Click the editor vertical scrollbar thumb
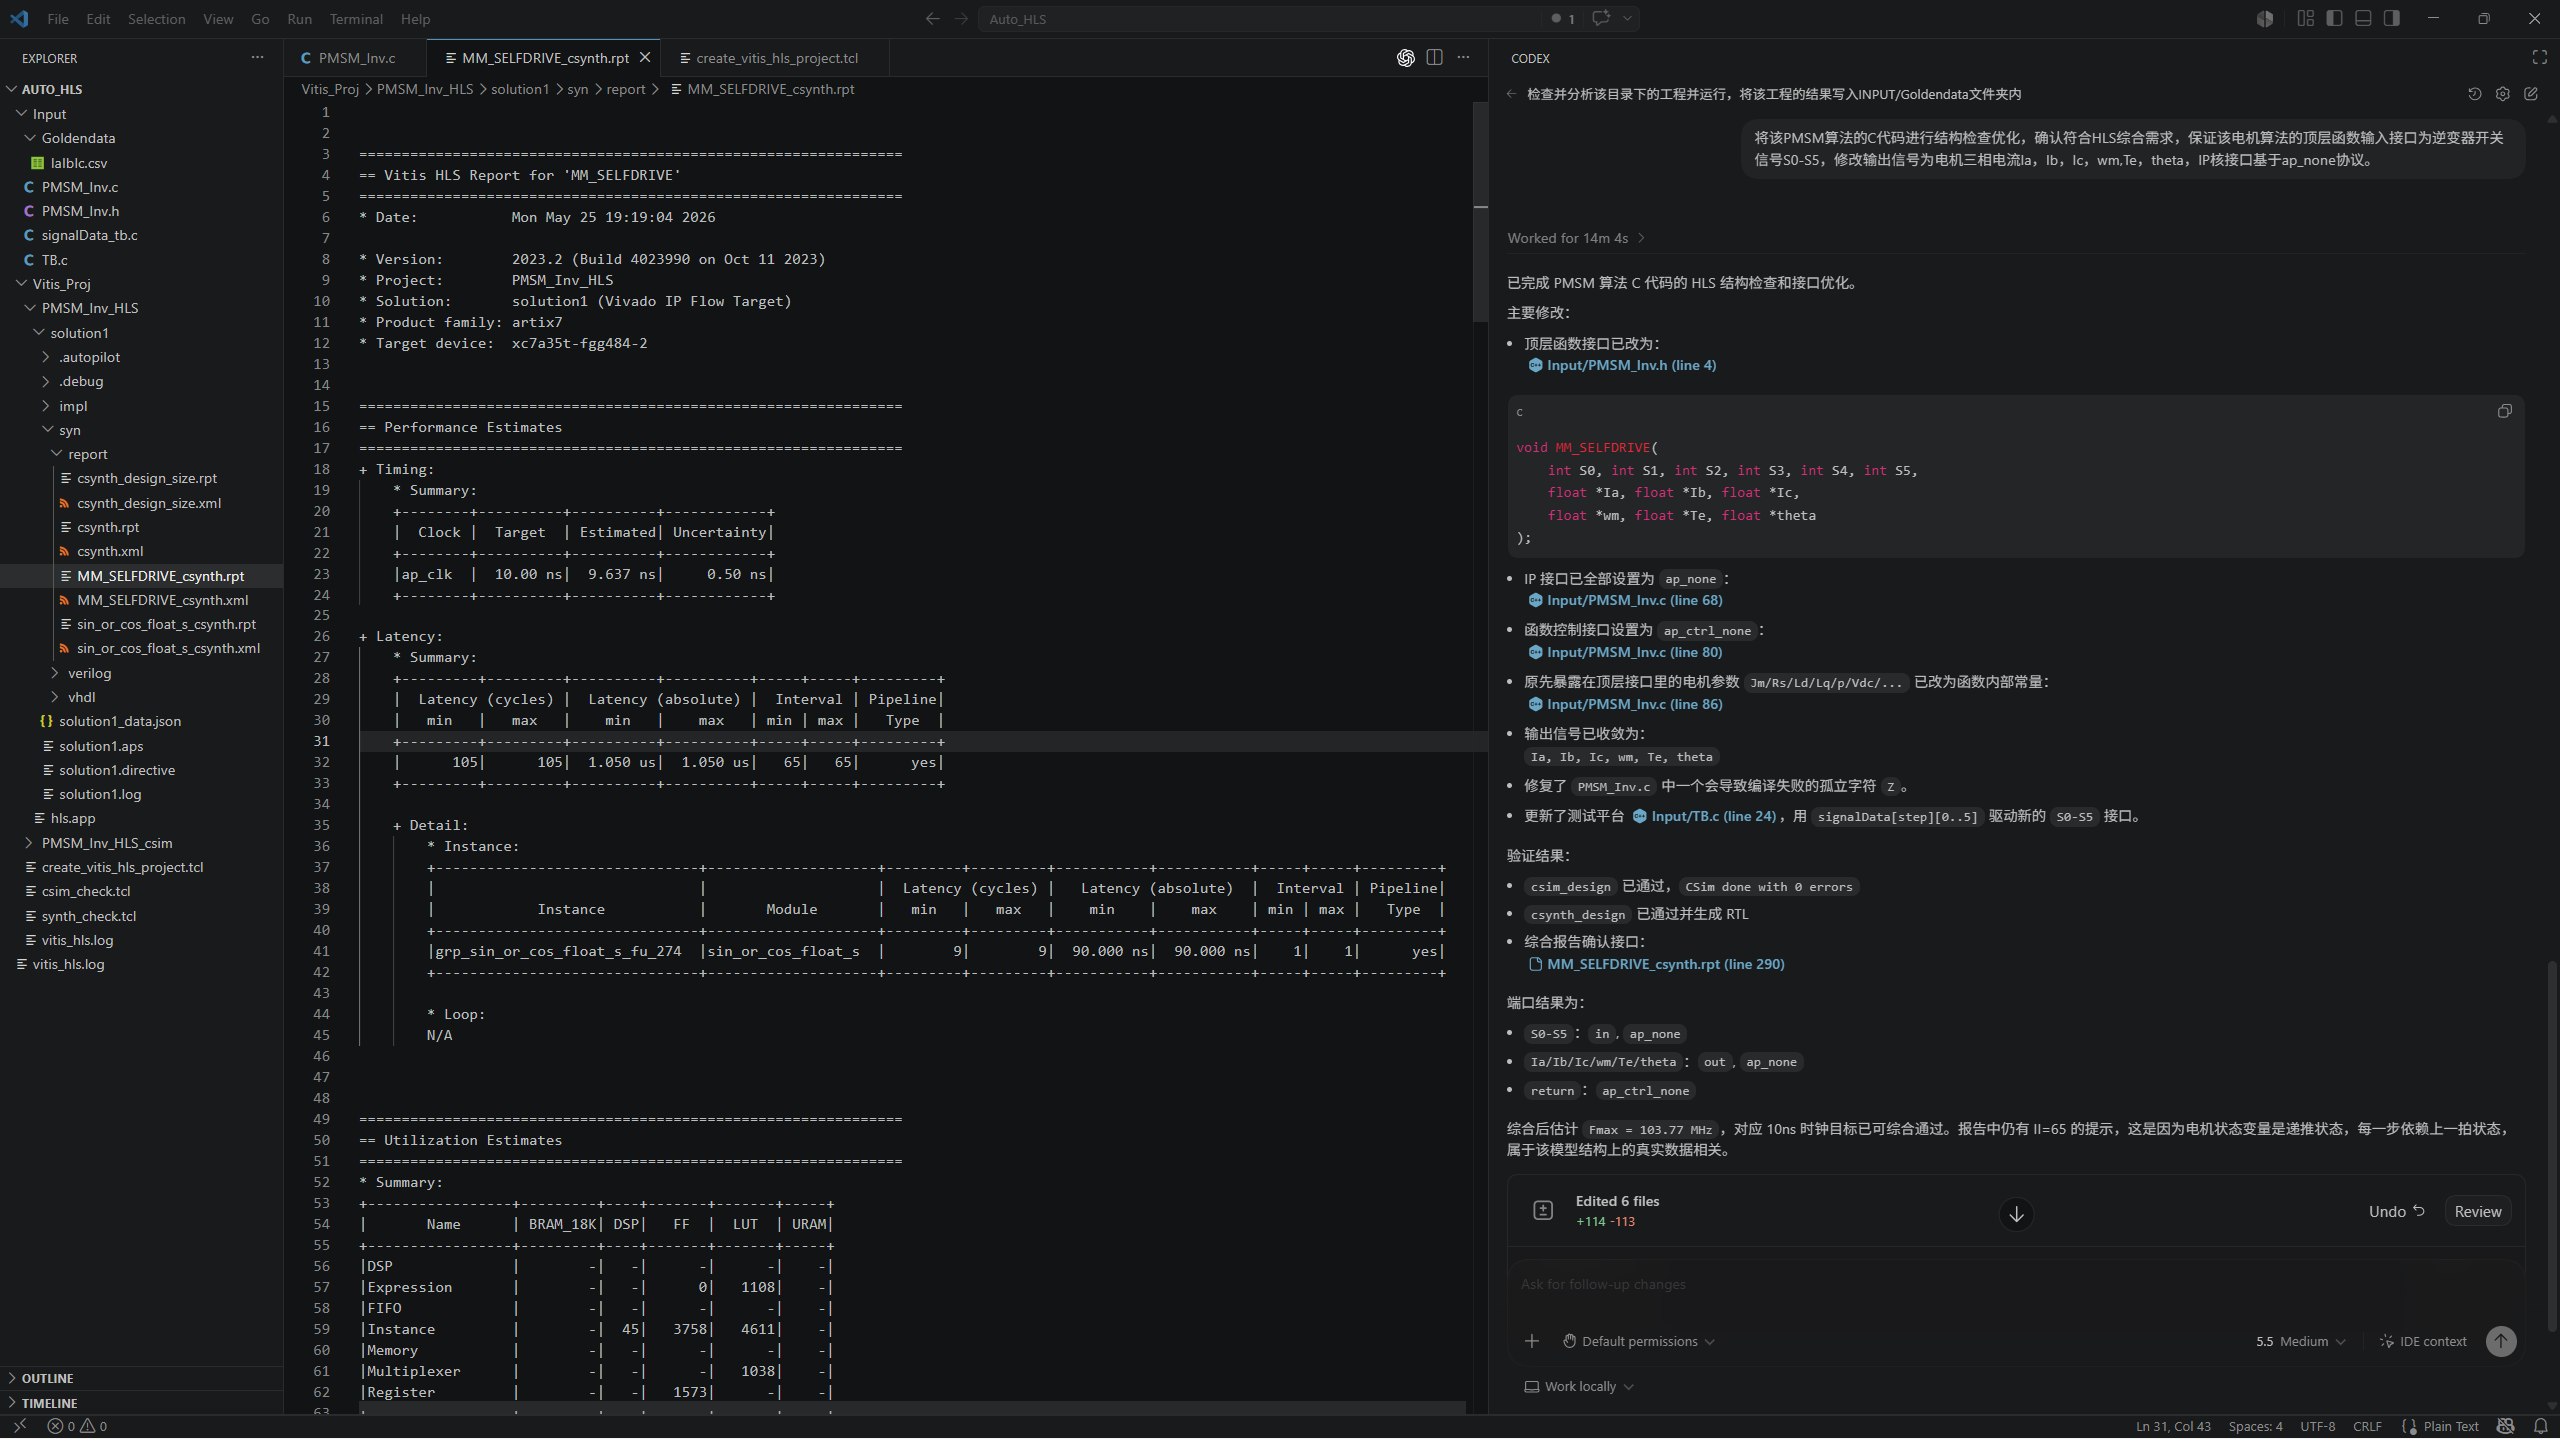Image resolution: width=2560 pixels, height=1439 pixels. [x=1481, y=212]
